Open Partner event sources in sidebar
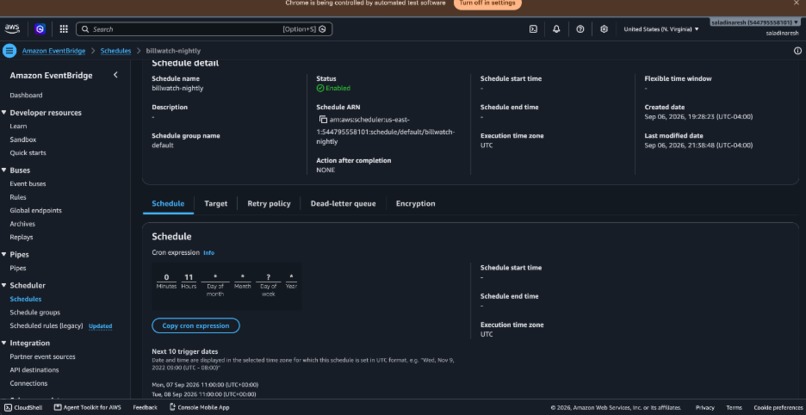The height and width of the screenshot is (415, 806). [43, 356]
